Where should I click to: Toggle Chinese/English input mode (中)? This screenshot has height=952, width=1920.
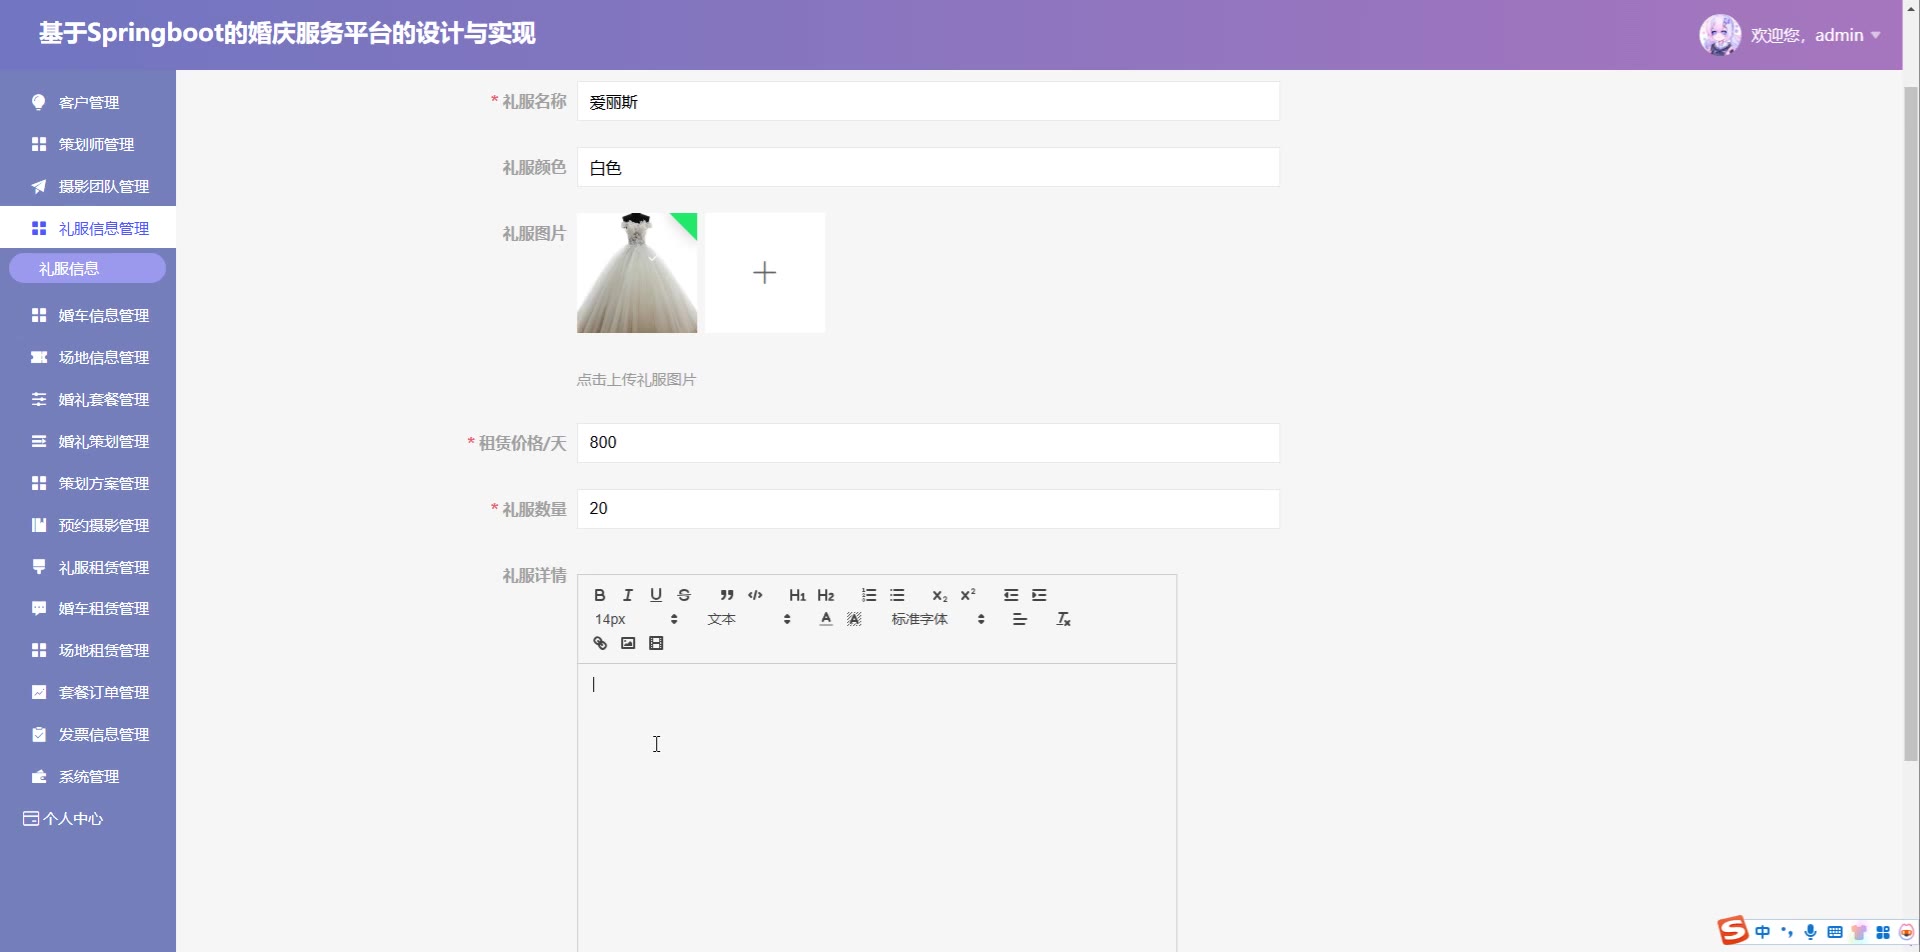(x=1762, y=932)
